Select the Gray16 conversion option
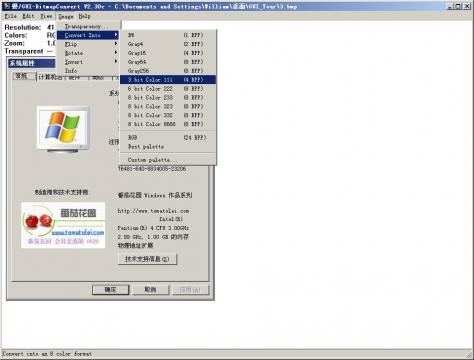Viewport: 474px width, 360px height. [x=168, y=53]
